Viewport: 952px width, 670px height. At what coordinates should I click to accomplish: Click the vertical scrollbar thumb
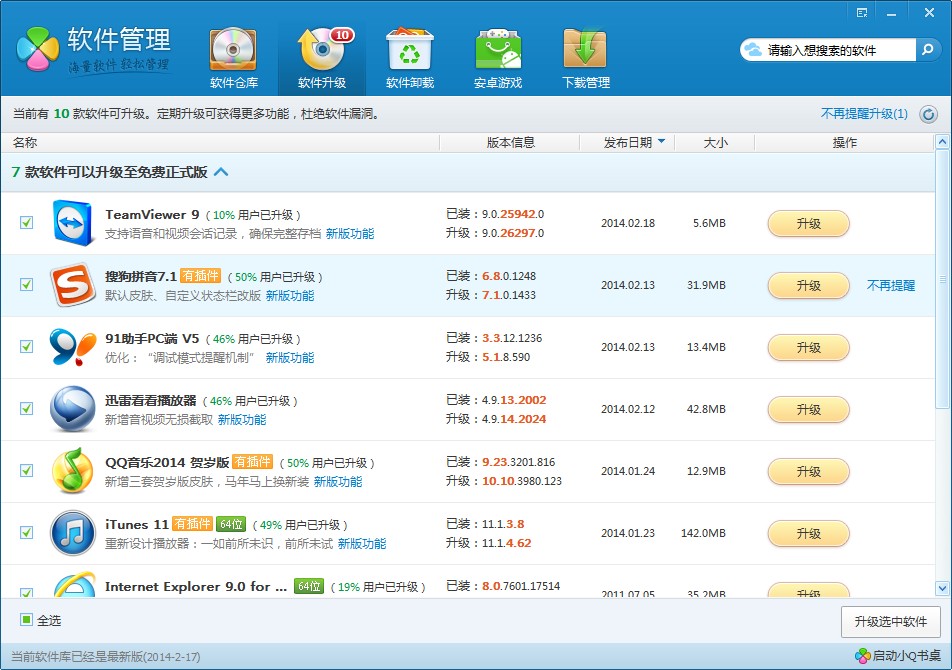click(x=942, y=279)
